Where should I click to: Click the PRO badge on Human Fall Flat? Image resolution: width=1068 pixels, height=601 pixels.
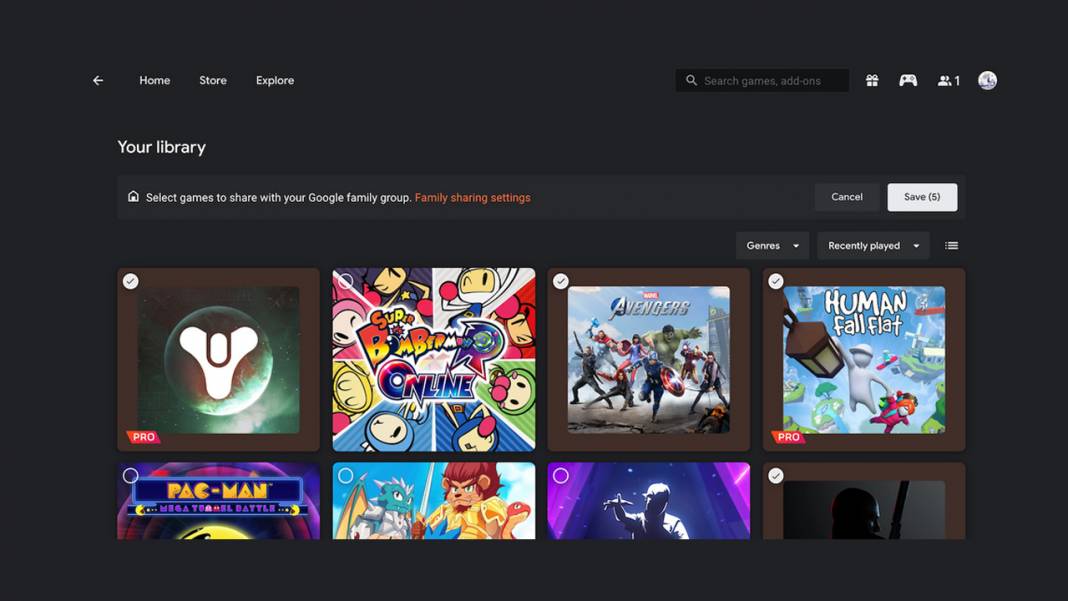(x=787, y=437)
